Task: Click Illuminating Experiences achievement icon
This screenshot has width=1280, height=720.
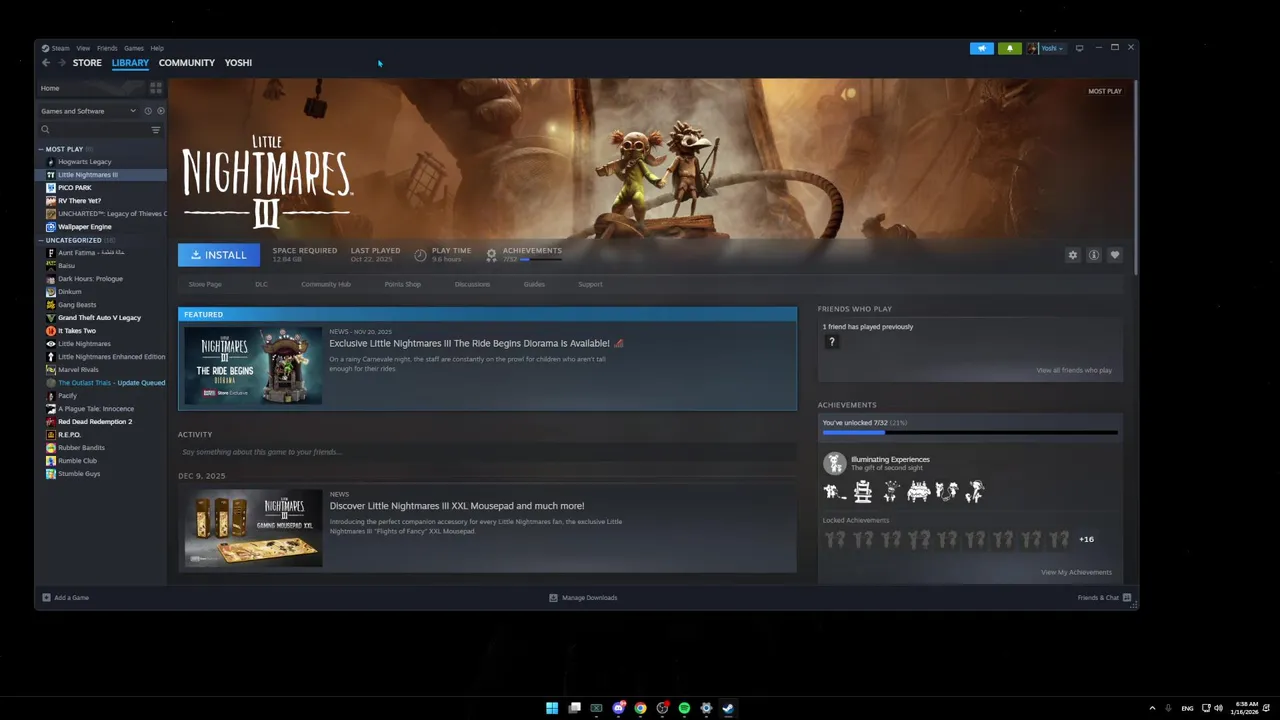Action: click(x=834, y=463)
